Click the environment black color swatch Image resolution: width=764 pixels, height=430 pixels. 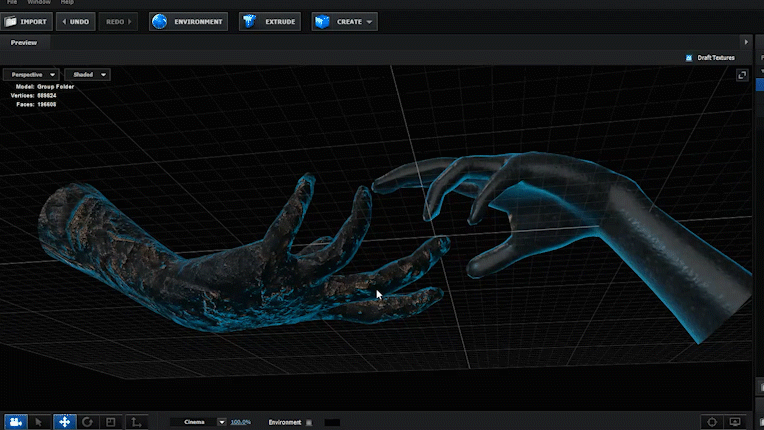pos(332,423)
